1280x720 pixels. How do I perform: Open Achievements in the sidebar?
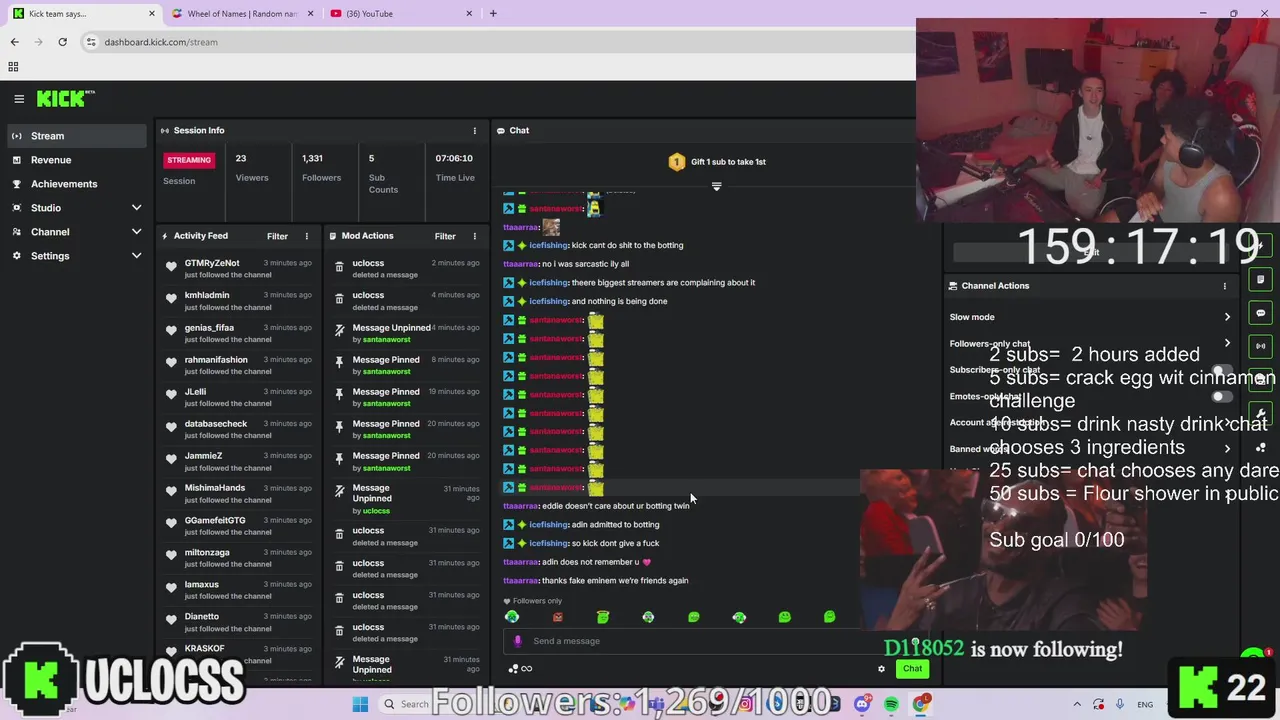pos(75,184)
